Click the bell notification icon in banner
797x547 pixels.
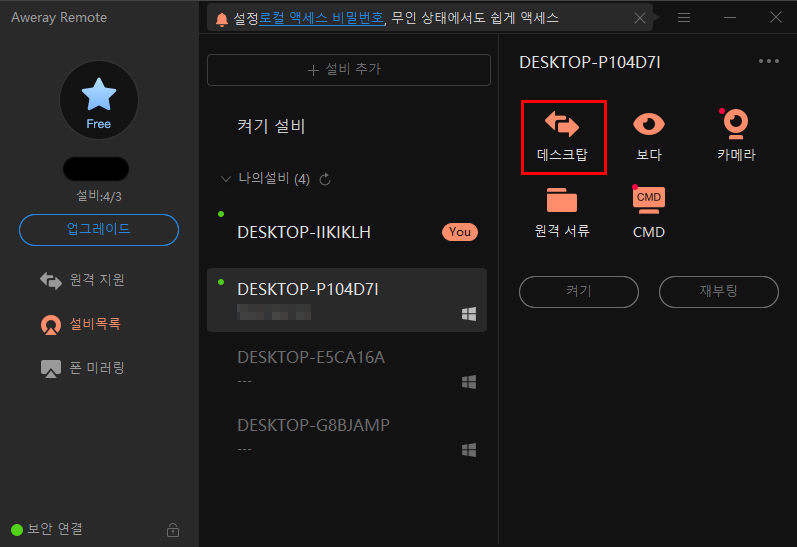click(222, 19)
